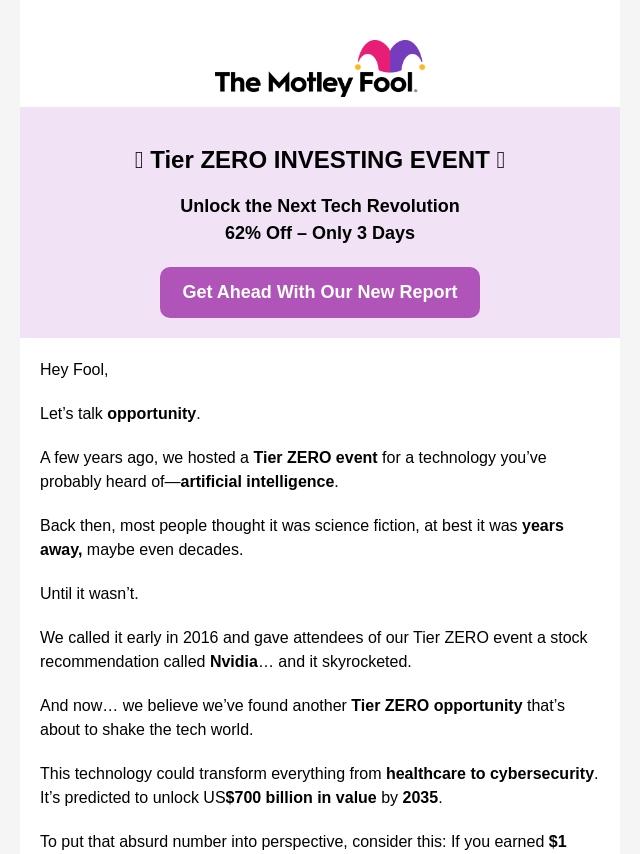The width and height of the screenshot is (640, 854).
Task: Click the bold year 2035
Action: [x=420, y=798]
